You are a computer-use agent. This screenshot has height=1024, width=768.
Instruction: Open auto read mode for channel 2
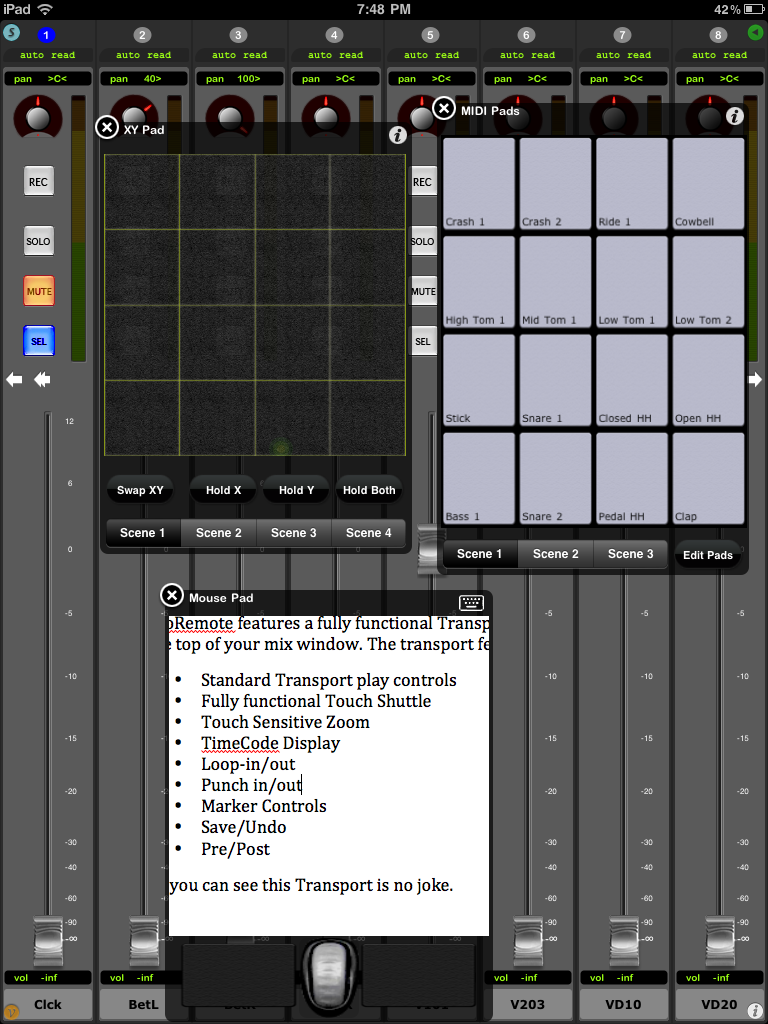click(143, 55)
